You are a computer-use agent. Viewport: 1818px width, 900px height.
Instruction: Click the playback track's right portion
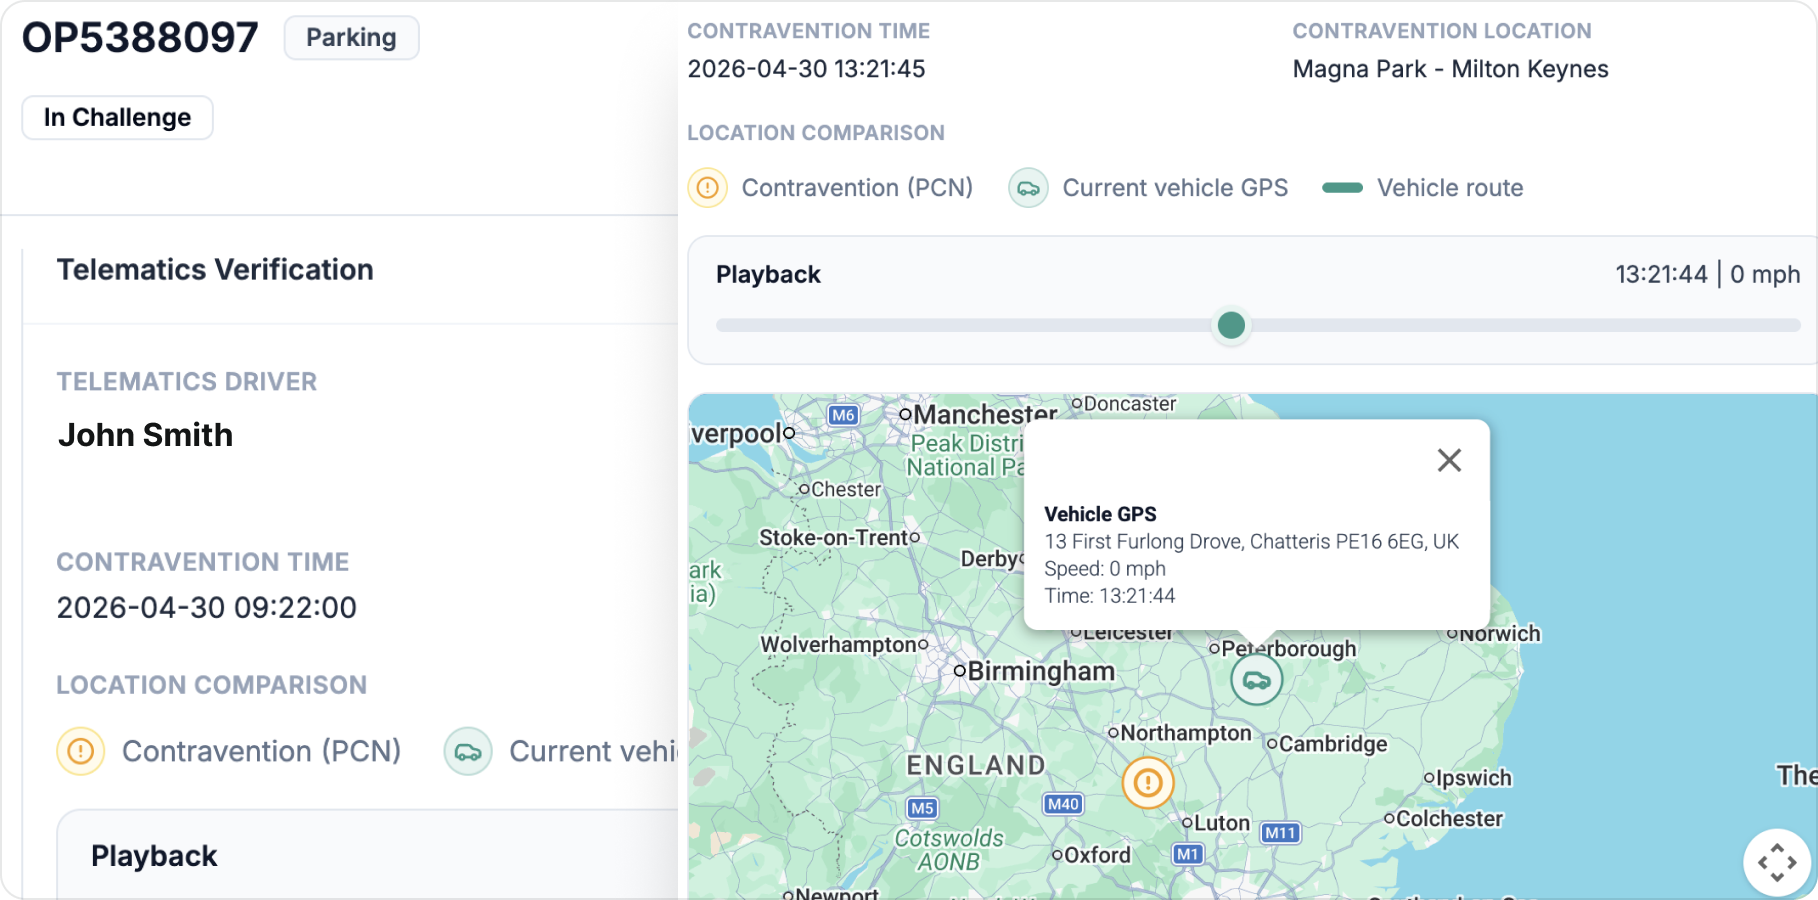tap(1525, 325)
